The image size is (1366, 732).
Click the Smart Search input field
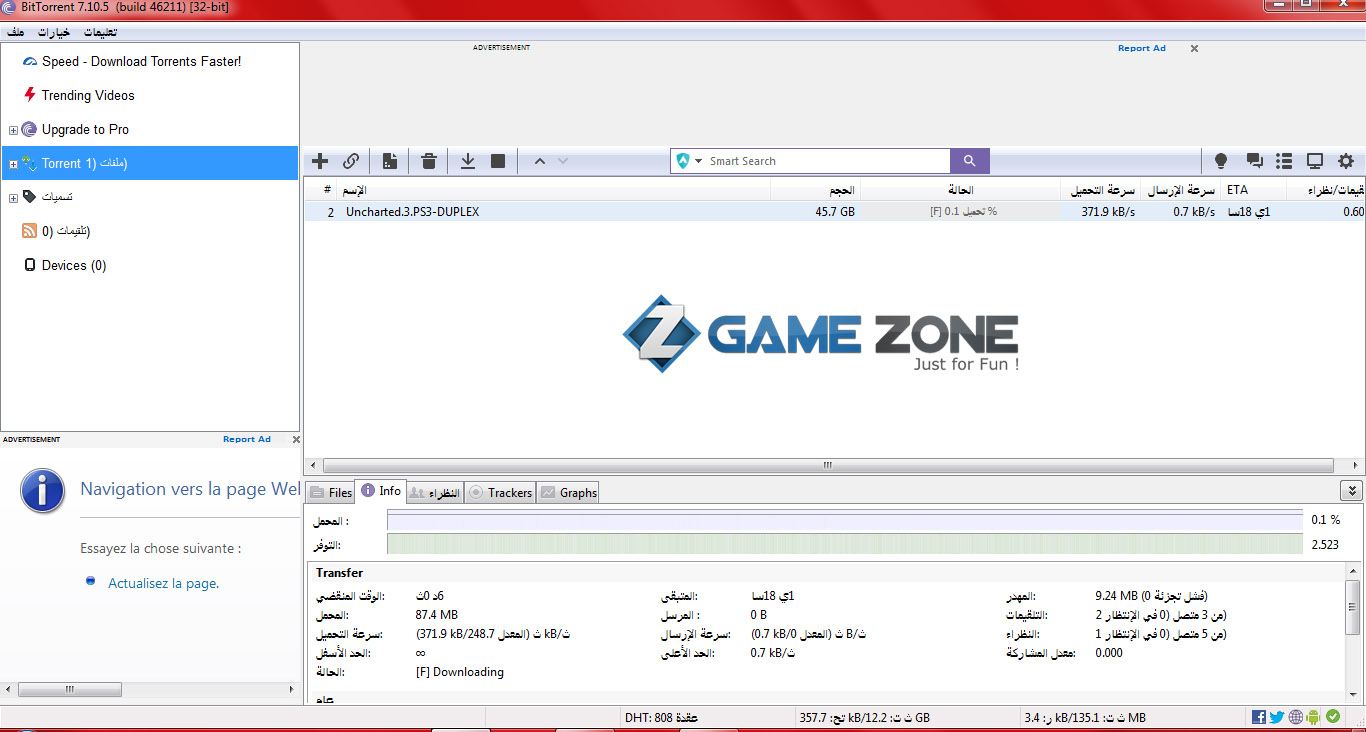click(x=825, y=161)
